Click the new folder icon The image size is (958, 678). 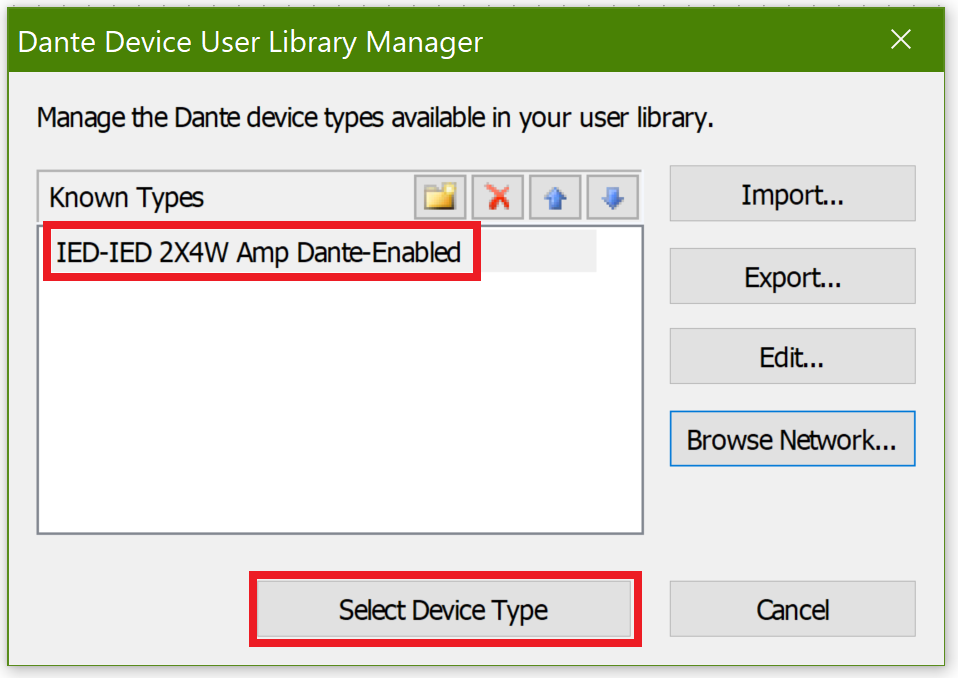coord(440,197)
